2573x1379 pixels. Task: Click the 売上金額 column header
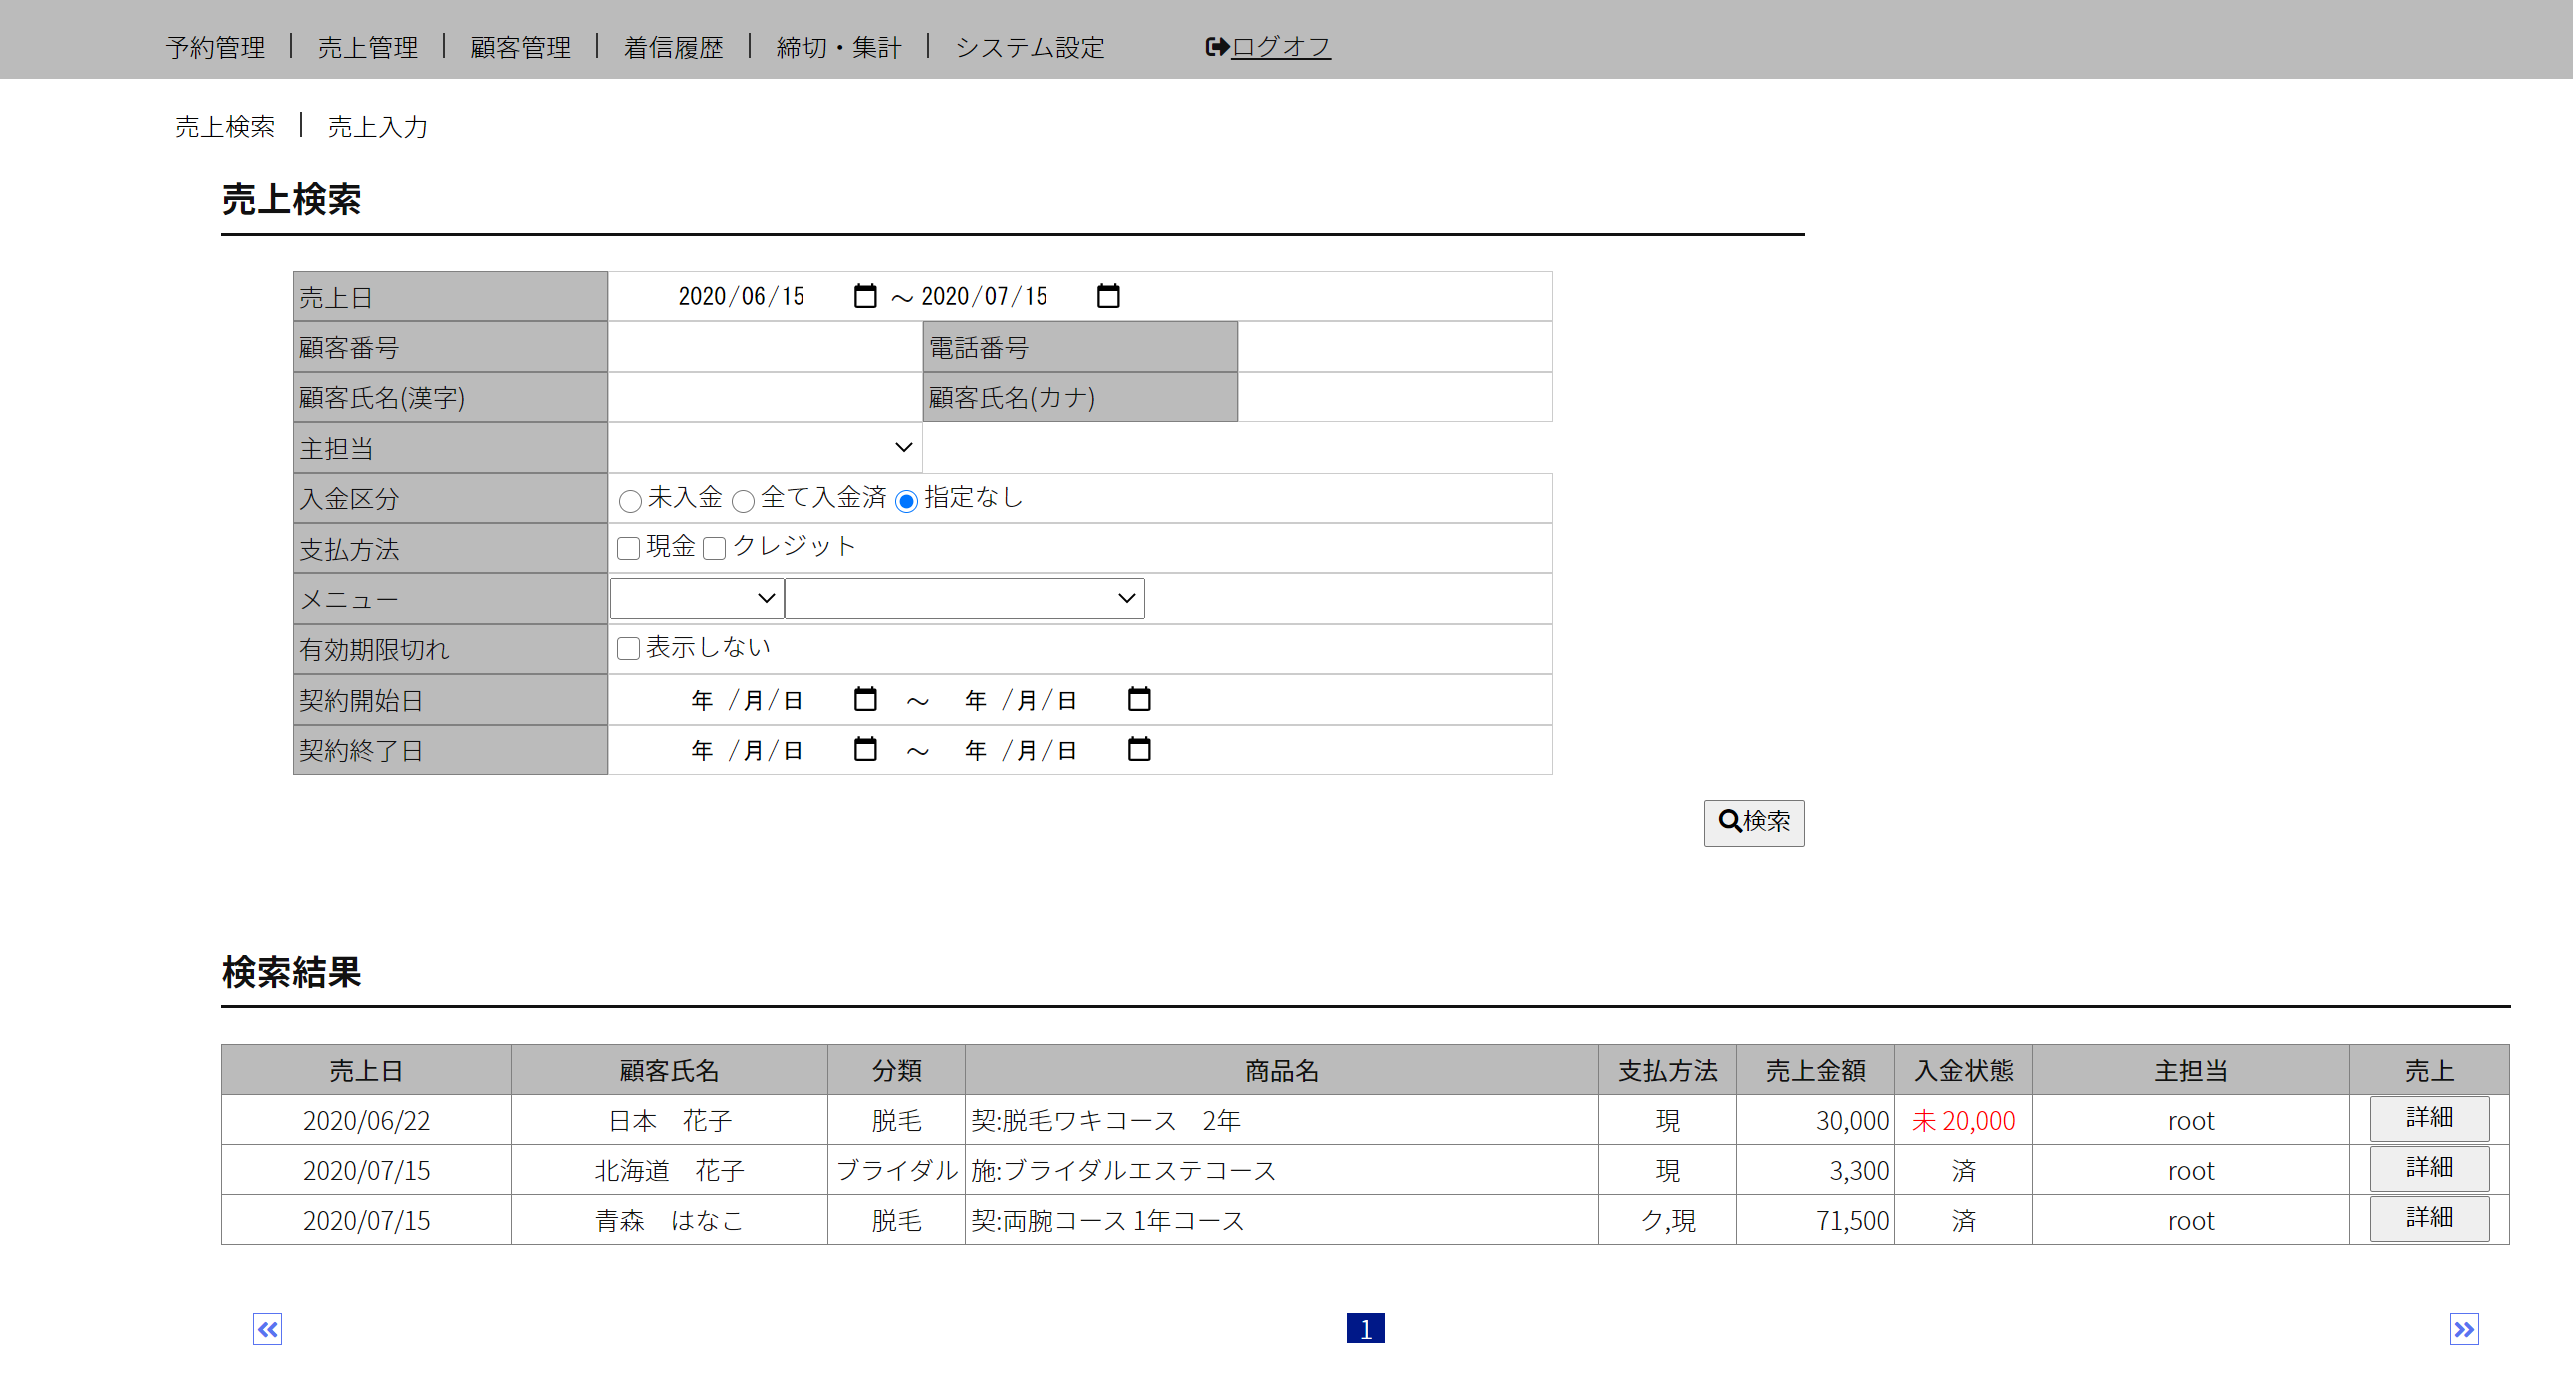pos(1815,1070)
